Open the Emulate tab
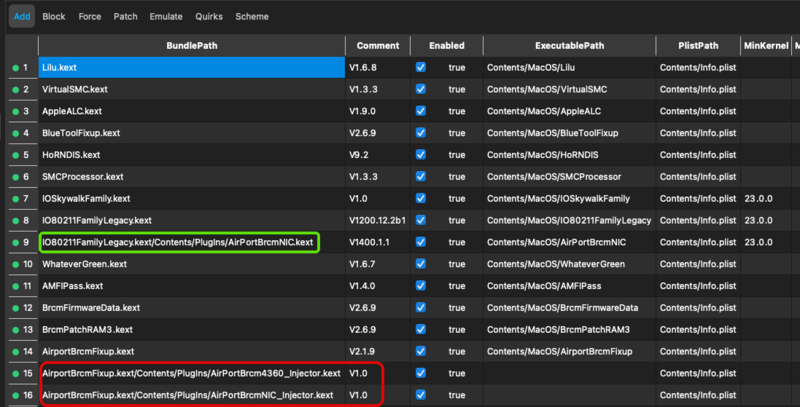The width and height of the screenshot is (800, 407). point(166,16)
